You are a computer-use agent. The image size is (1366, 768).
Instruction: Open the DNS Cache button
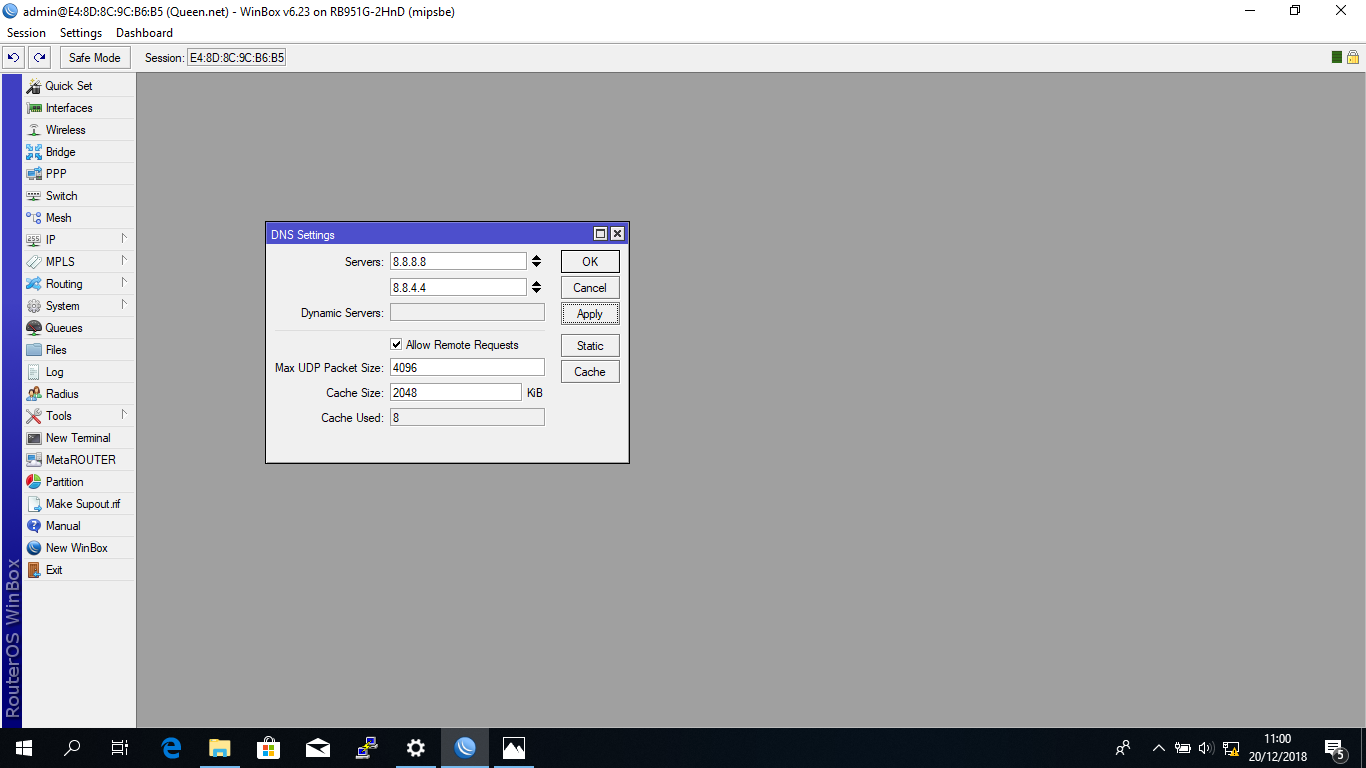[590, 371]
